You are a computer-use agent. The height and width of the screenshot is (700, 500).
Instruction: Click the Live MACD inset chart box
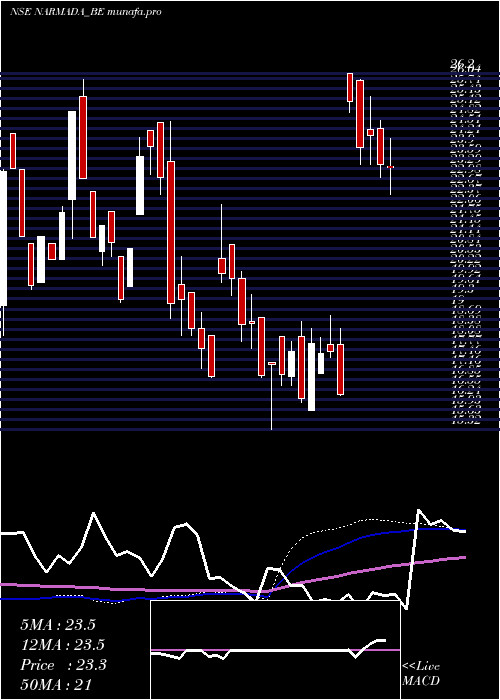(x=275, y=650)
